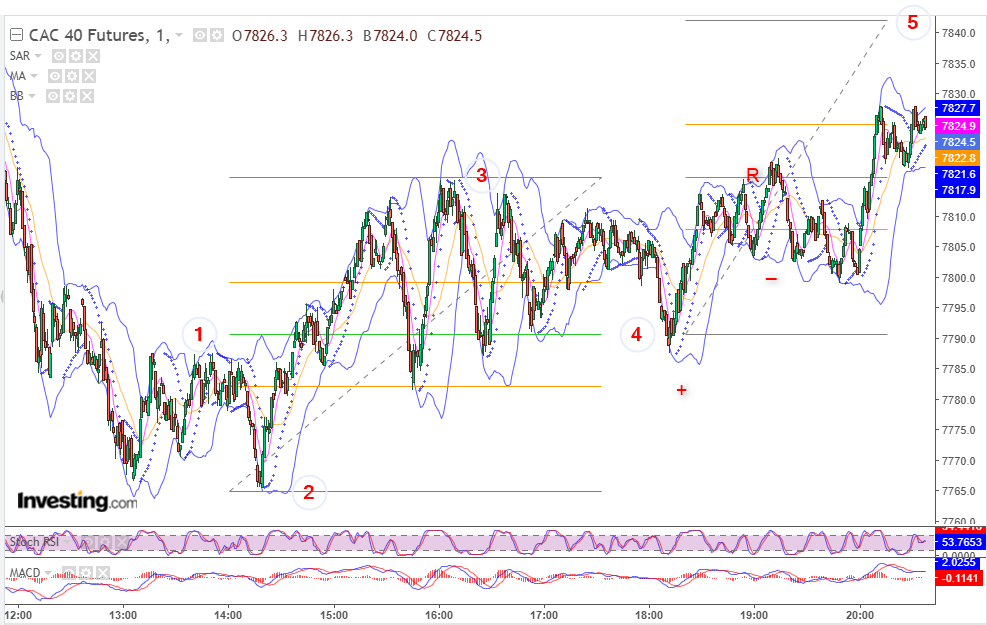Click the low value B7824.0
987x625 pixels.
390,36
